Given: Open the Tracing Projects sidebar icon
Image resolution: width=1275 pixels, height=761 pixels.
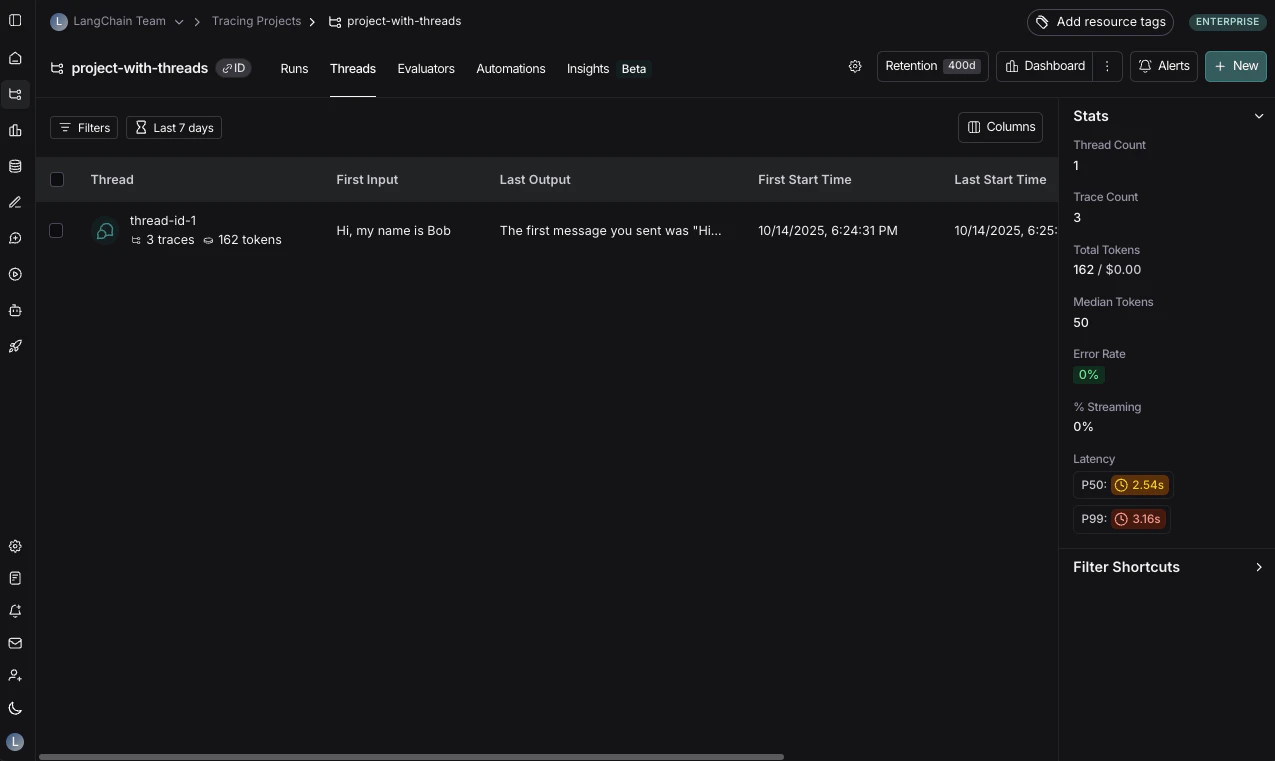Looking at the screenshot, I should [x=15, y=94].
